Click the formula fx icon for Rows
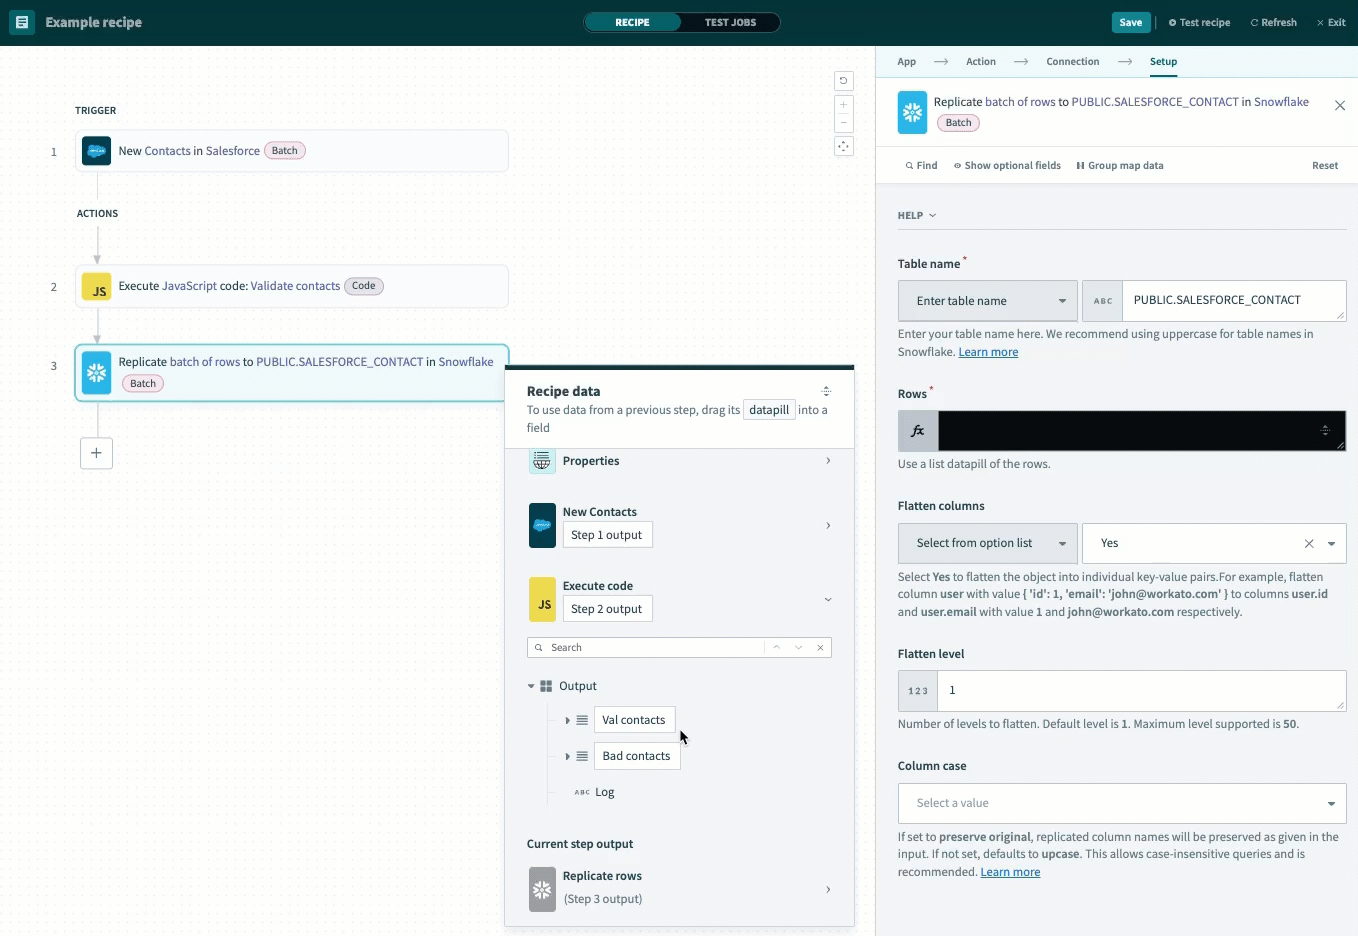Viewport: 1358px width, 936px height. pyautogui.click(x=918, y=431)
